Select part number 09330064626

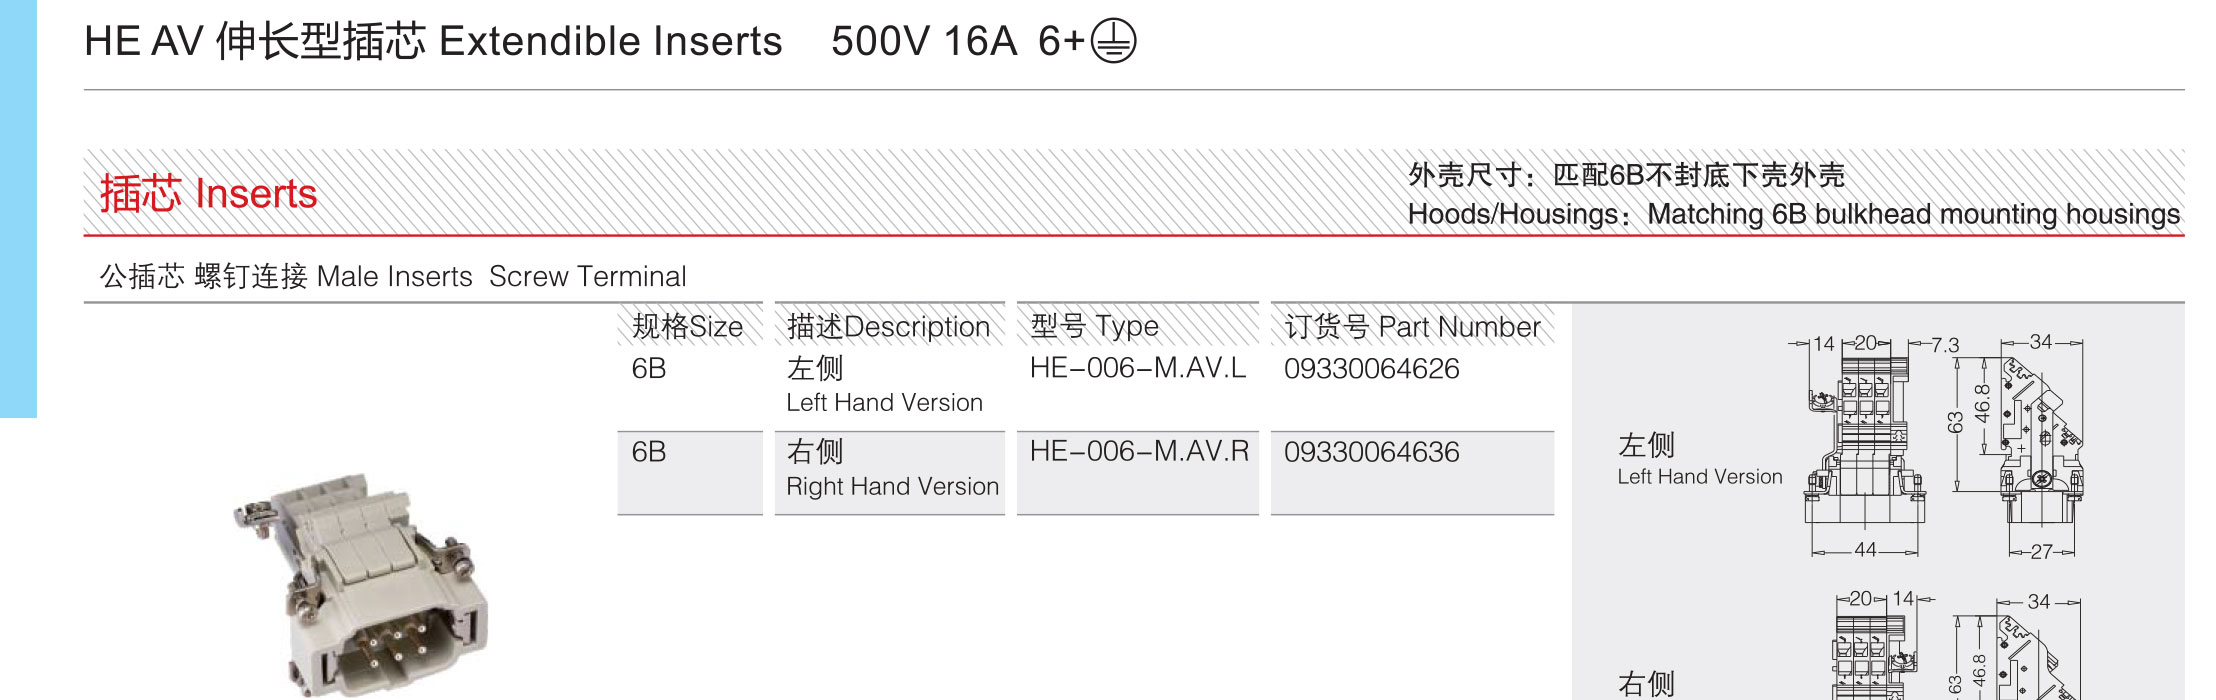click(x=1371, y=369)
